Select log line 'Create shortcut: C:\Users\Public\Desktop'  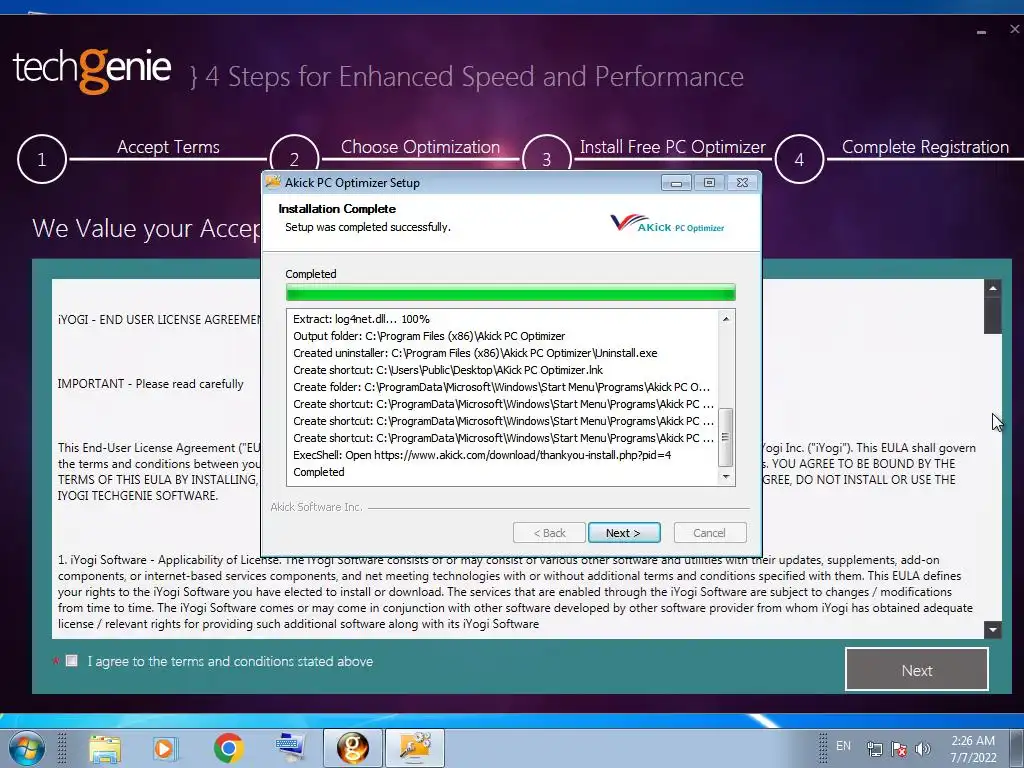pyautogui.click(x=448, y=370)
